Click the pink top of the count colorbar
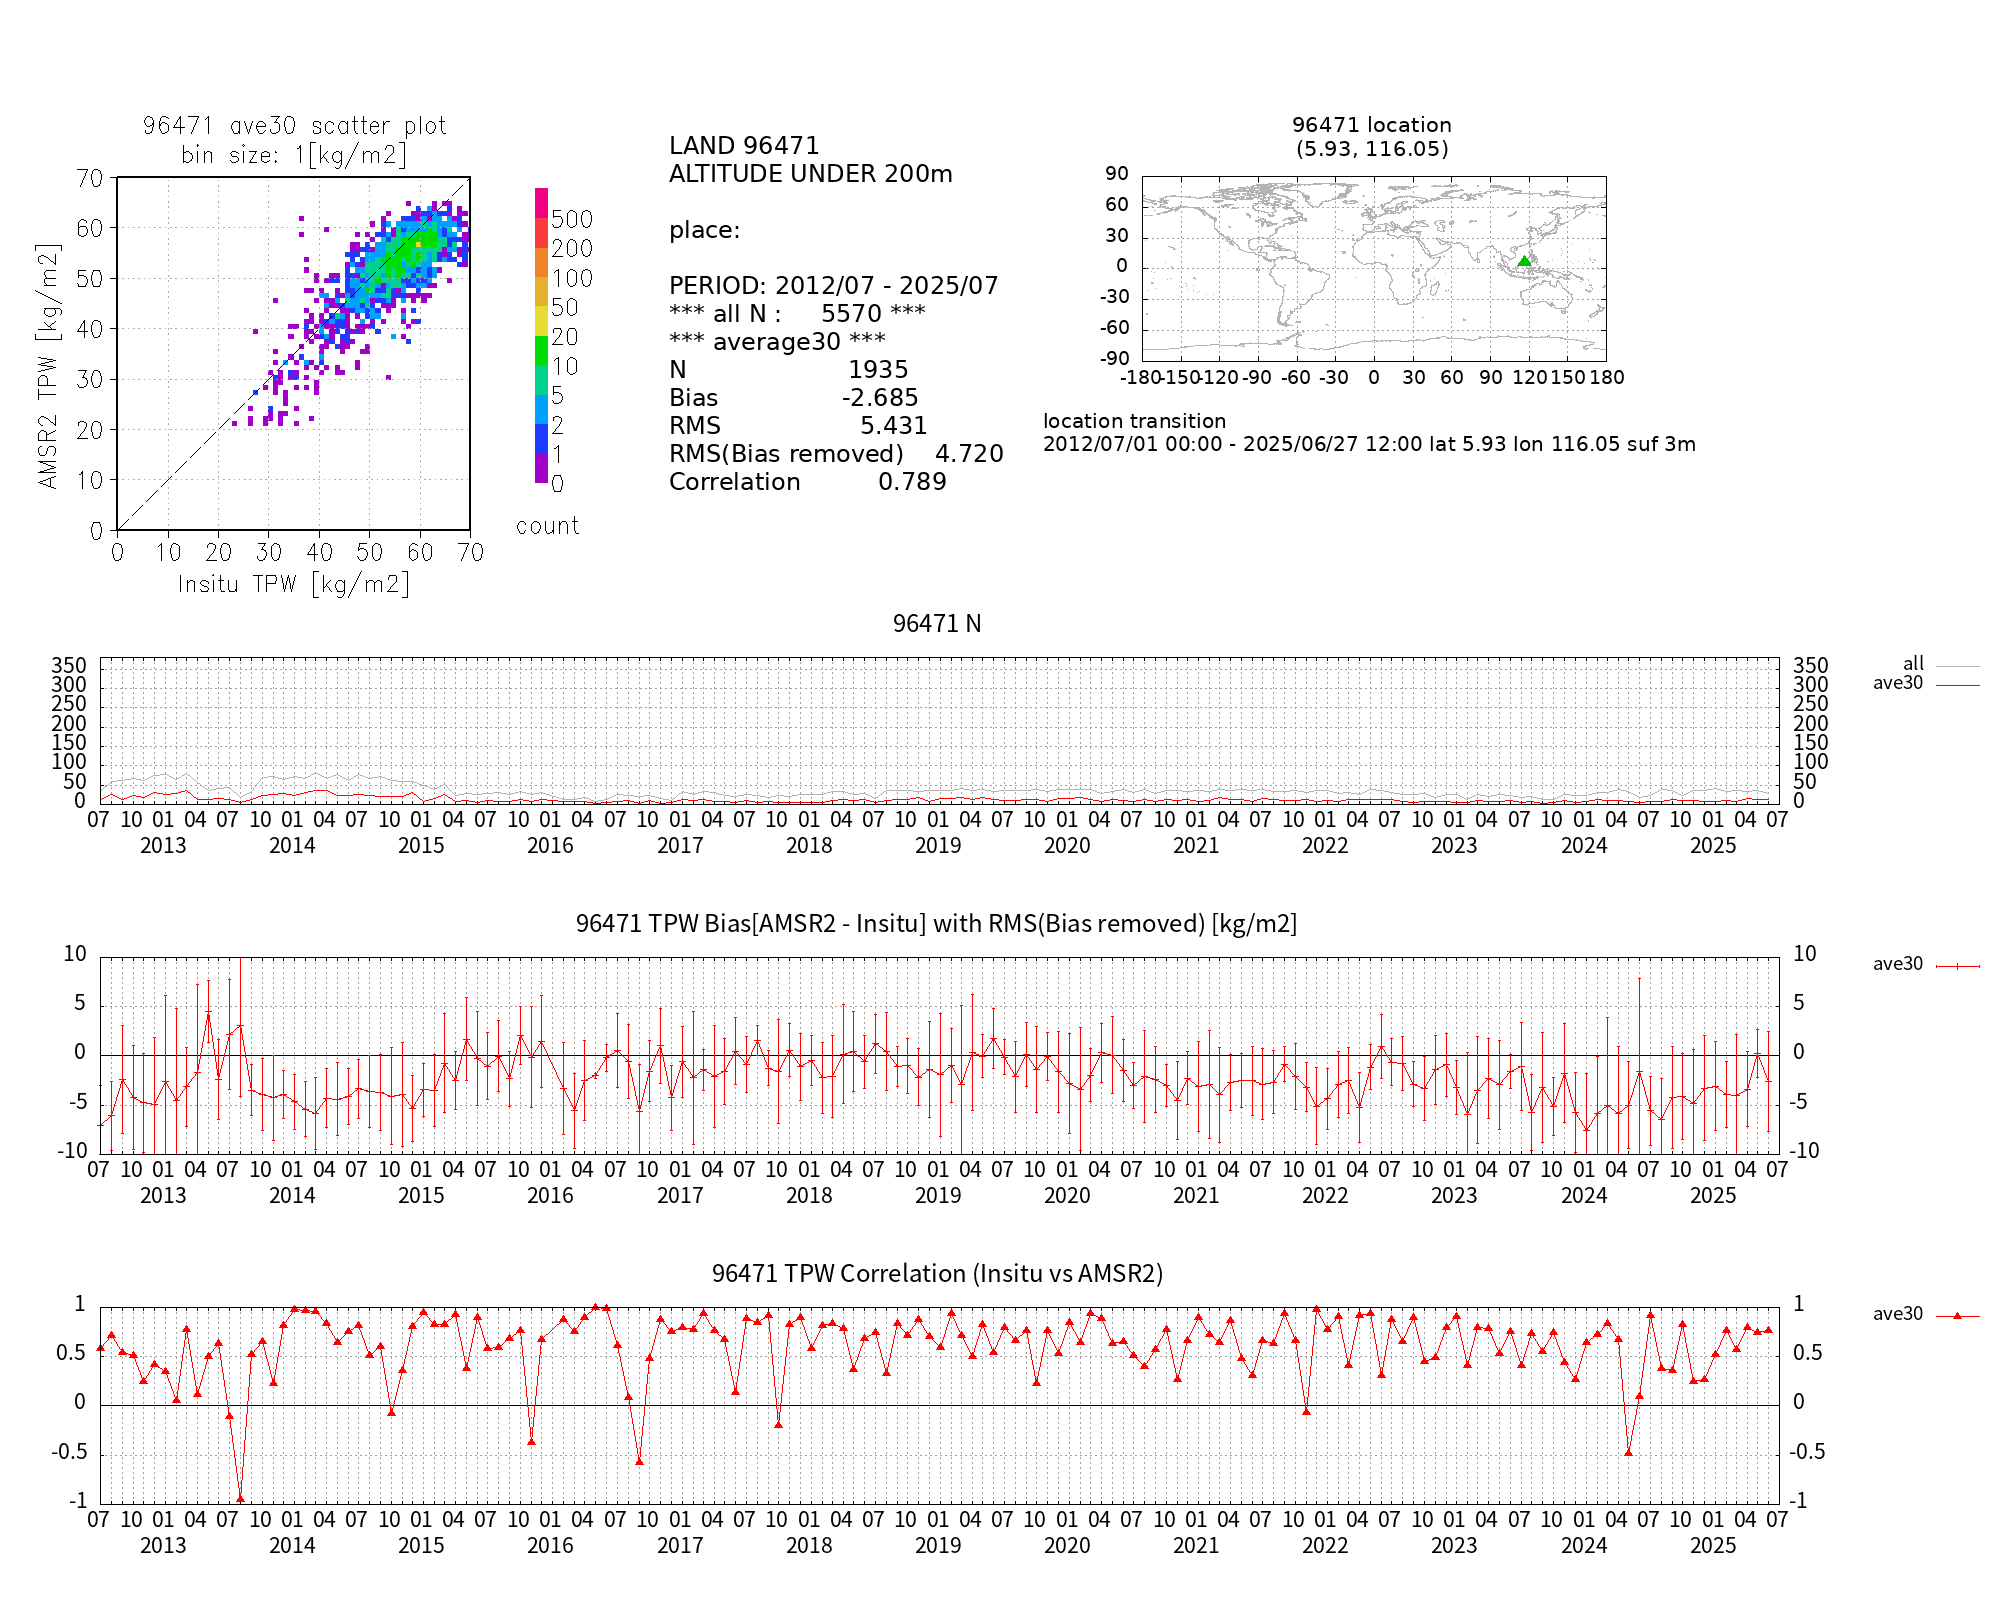This screenshot has height=1600, width=2000. pos(541,202)
